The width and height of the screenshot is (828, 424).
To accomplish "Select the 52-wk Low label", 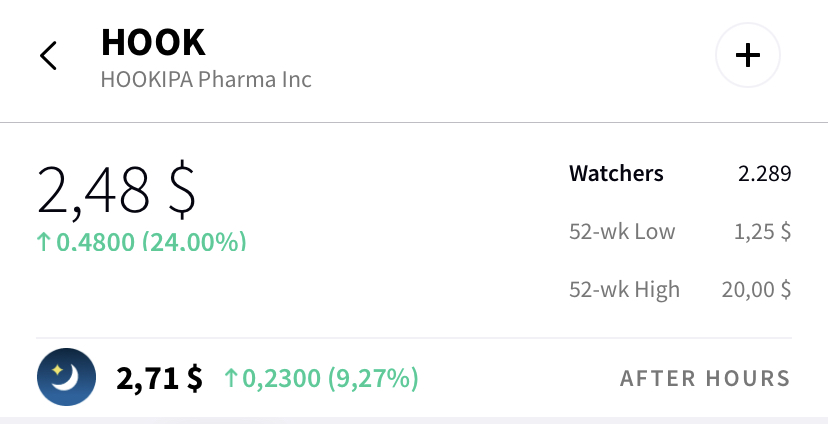I will (622, 231).
